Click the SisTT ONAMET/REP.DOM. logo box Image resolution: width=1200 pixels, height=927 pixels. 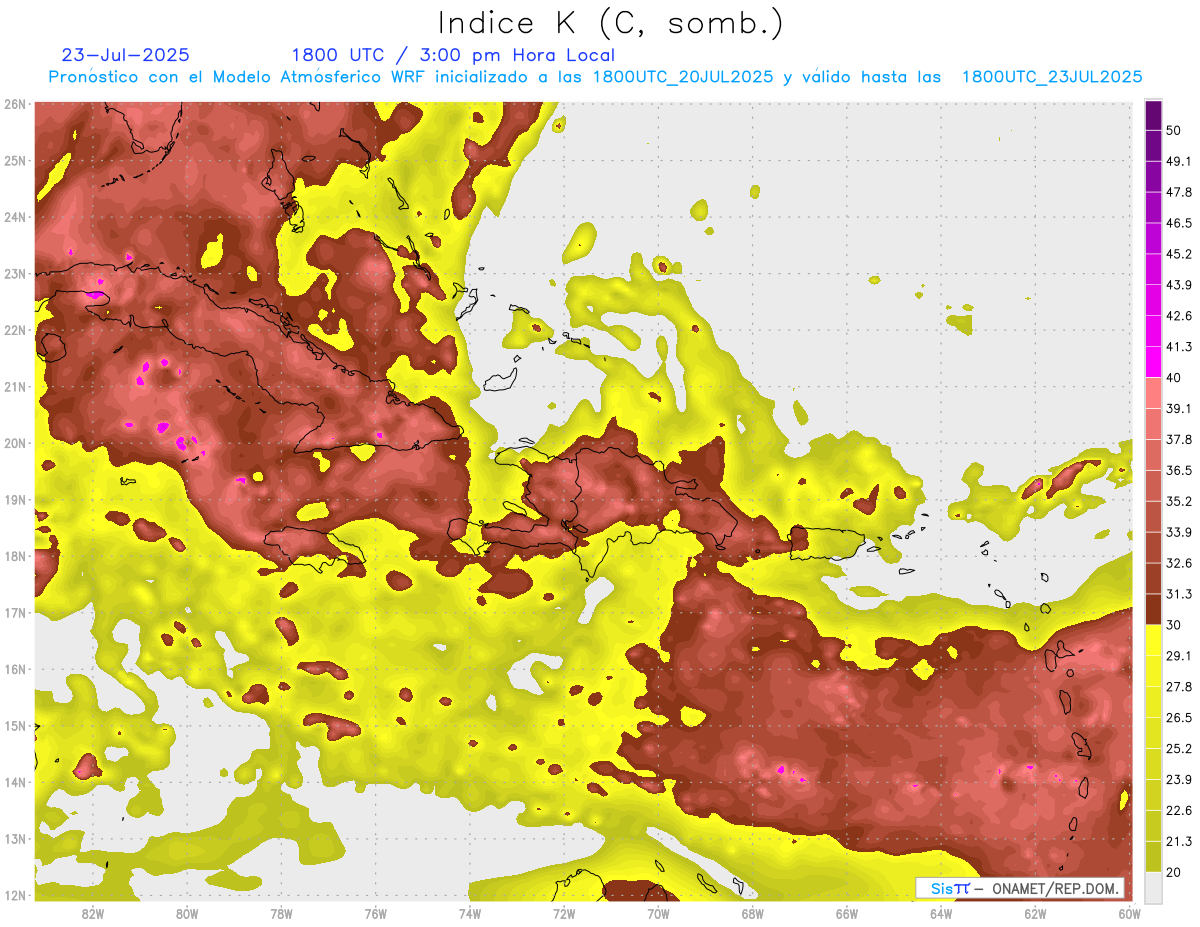point(1019,888)
